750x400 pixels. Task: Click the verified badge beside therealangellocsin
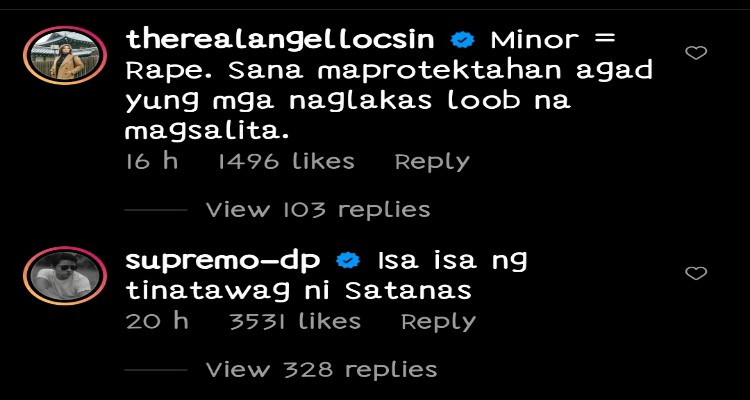(x=463, y=40)
